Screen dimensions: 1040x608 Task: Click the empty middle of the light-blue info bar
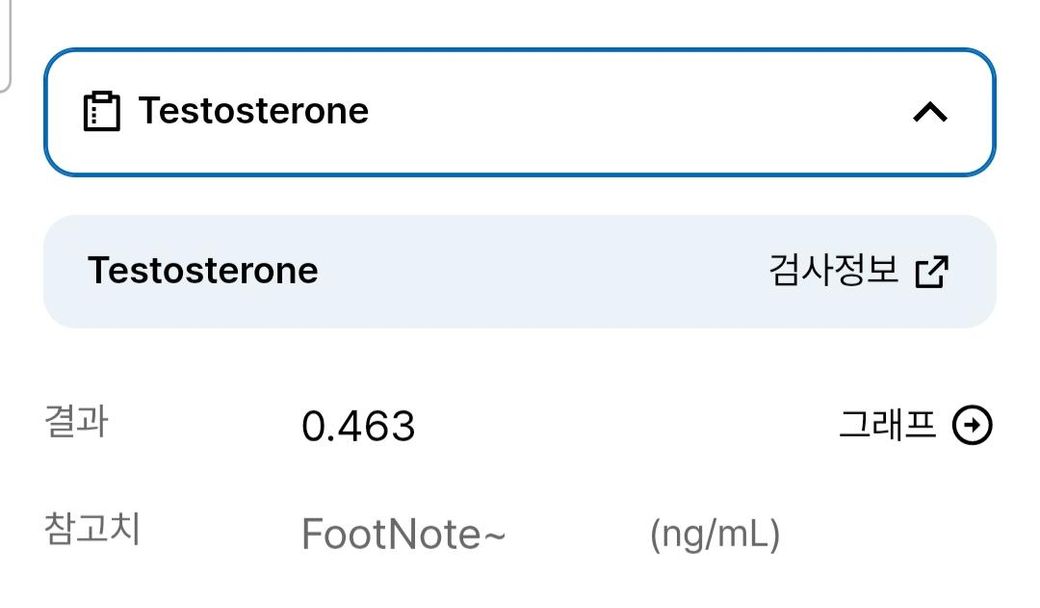540,271
